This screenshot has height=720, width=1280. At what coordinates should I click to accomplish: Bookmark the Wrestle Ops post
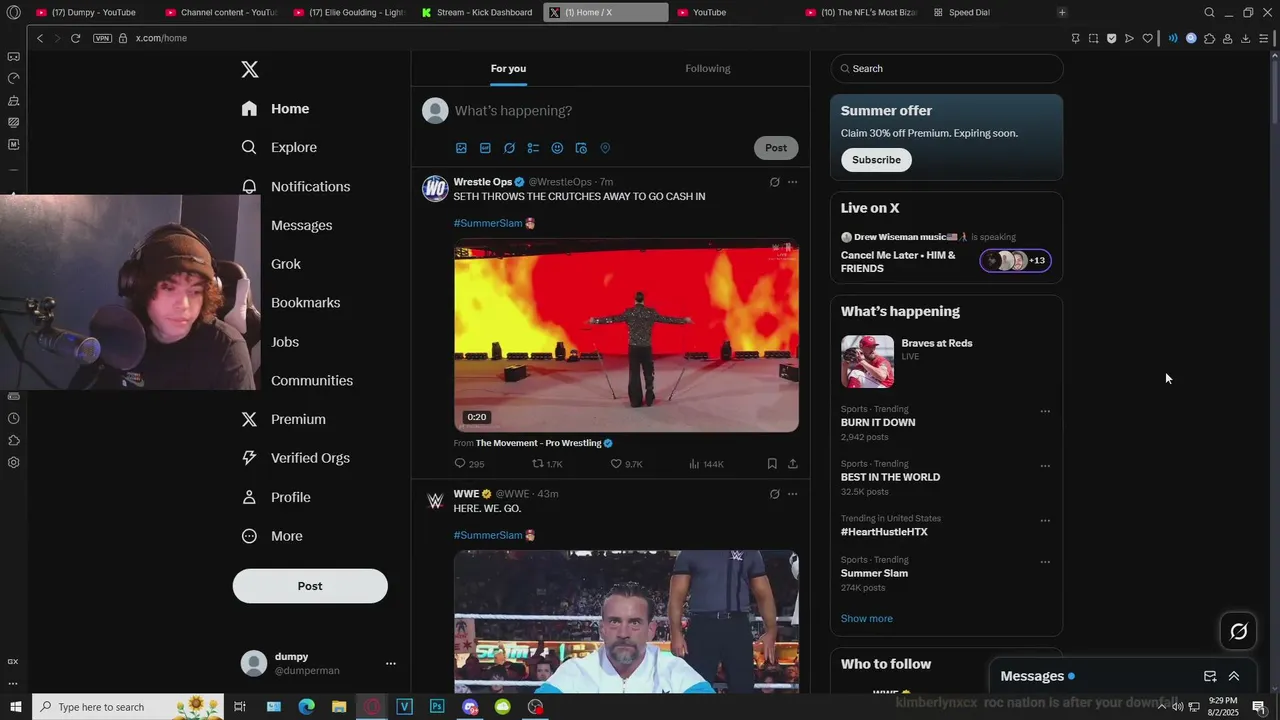[772, 464]
